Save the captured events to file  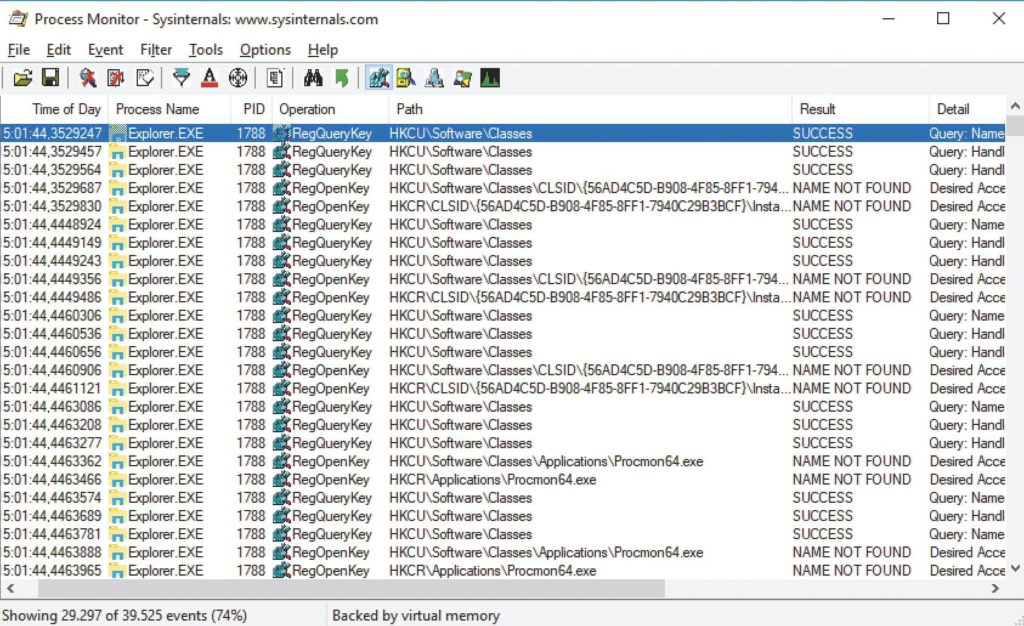(49, 77)
